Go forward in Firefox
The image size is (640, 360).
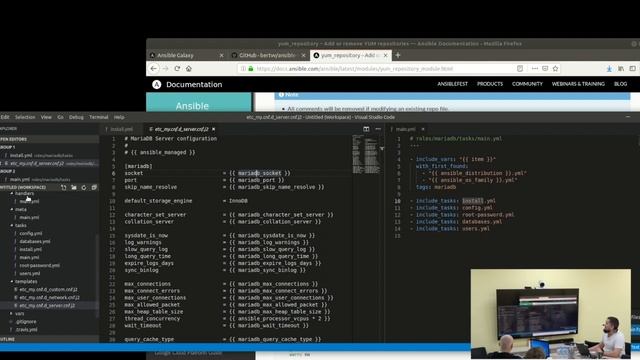click(165, 69)
